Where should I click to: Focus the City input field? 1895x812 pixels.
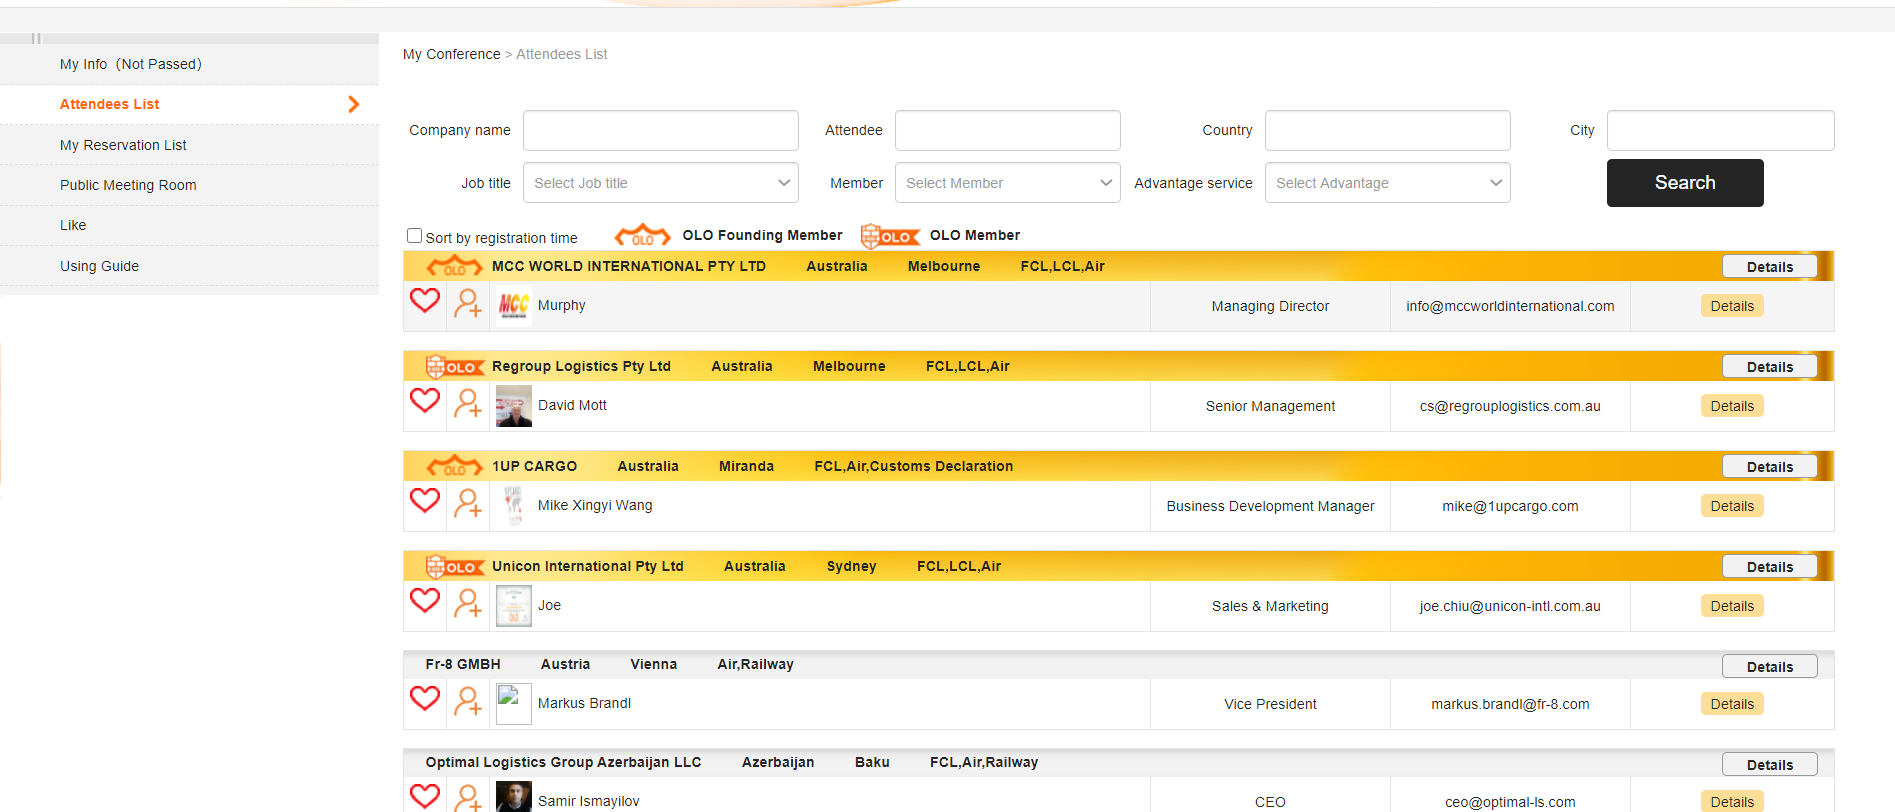coord(1721,130)
